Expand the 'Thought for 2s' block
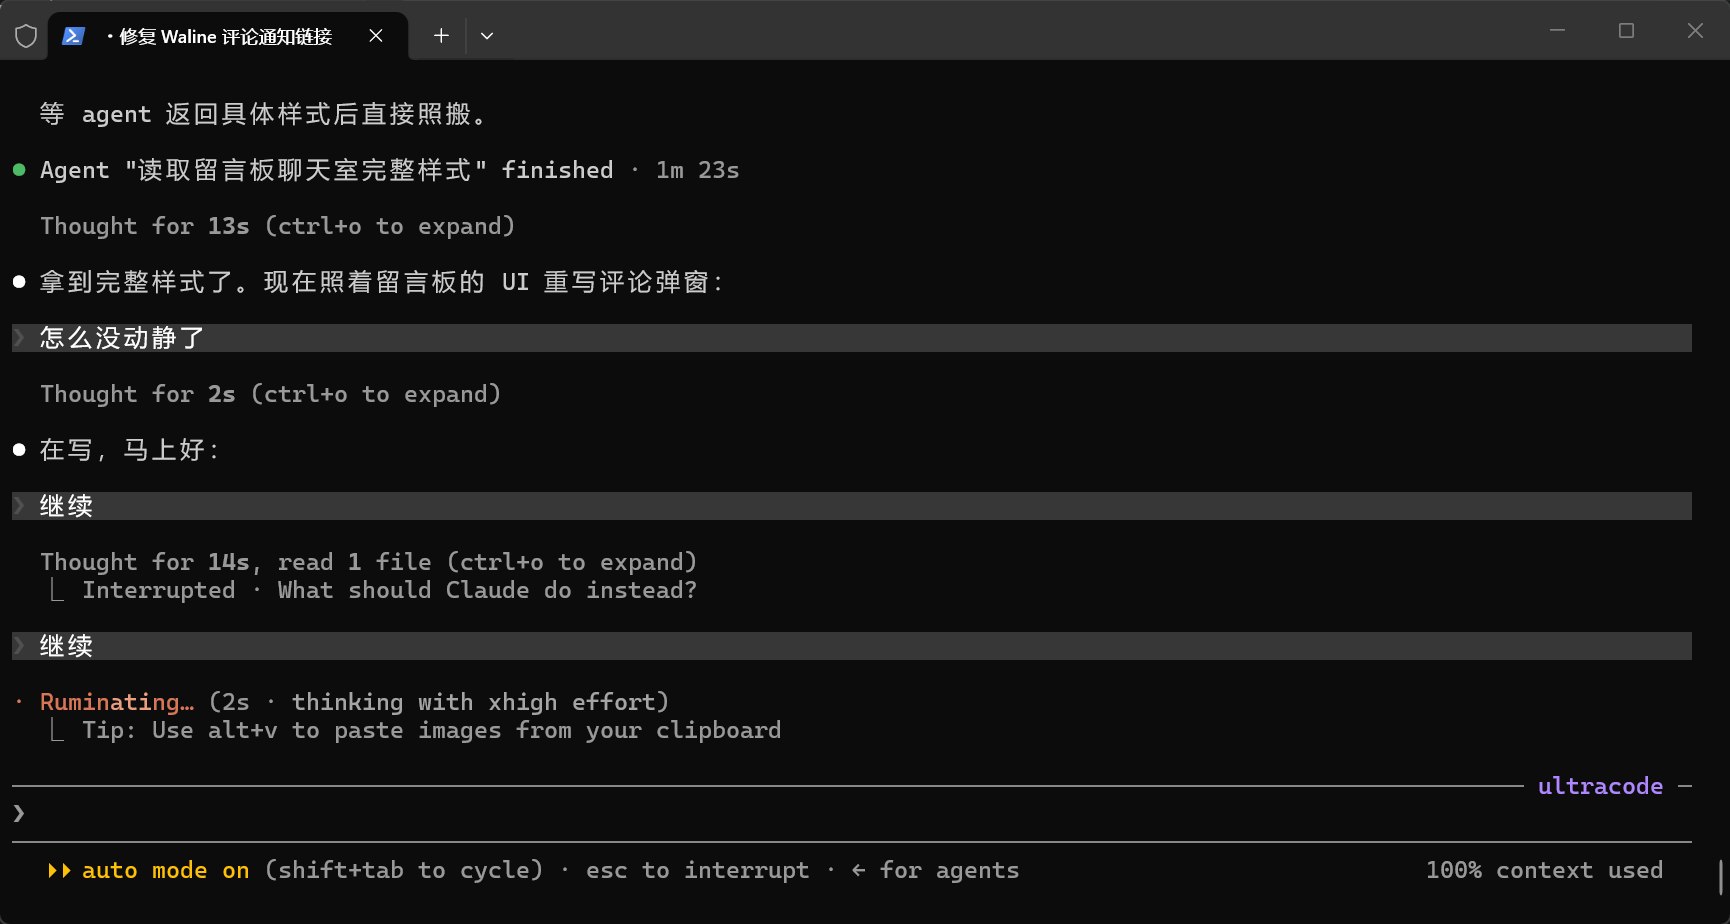Screen dimensions: 1730x924 270,394
